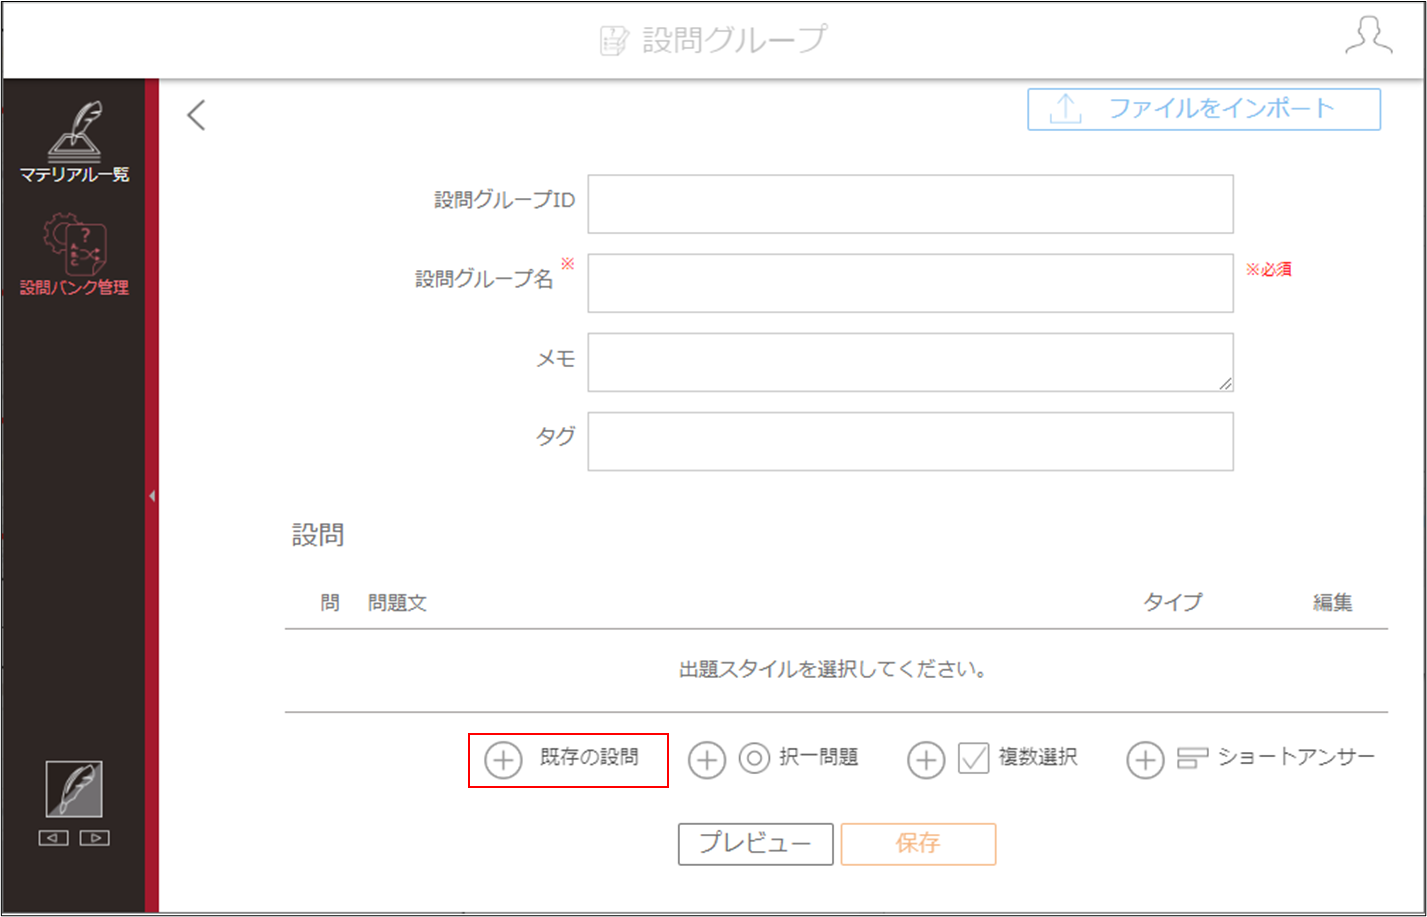Click the タグ field label
Viewport: 1427px width, 917px height.
click(556, 436)
